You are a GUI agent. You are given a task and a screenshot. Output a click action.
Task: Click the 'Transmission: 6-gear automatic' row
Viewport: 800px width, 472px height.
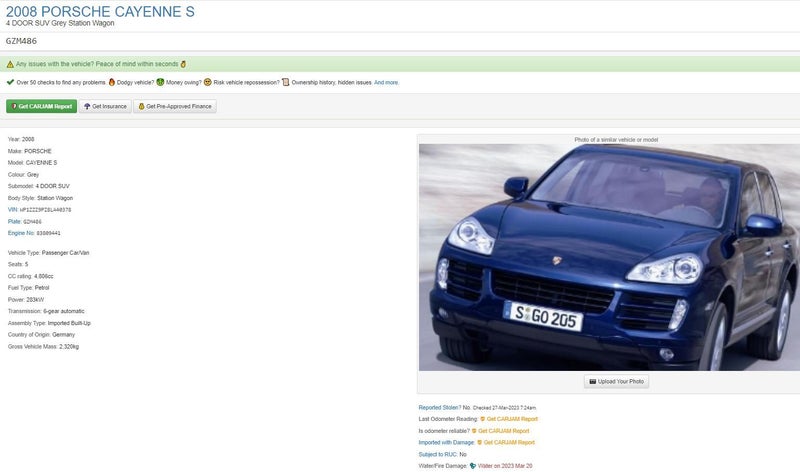point(46,311)
